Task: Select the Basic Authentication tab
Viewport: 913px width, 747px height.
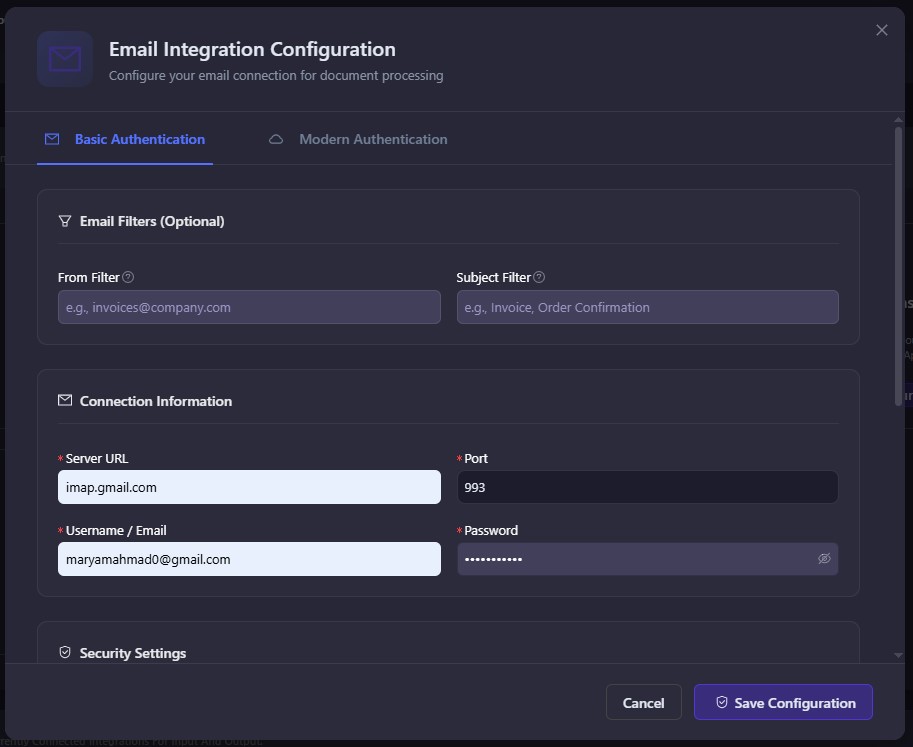Action: click(139, 139)
